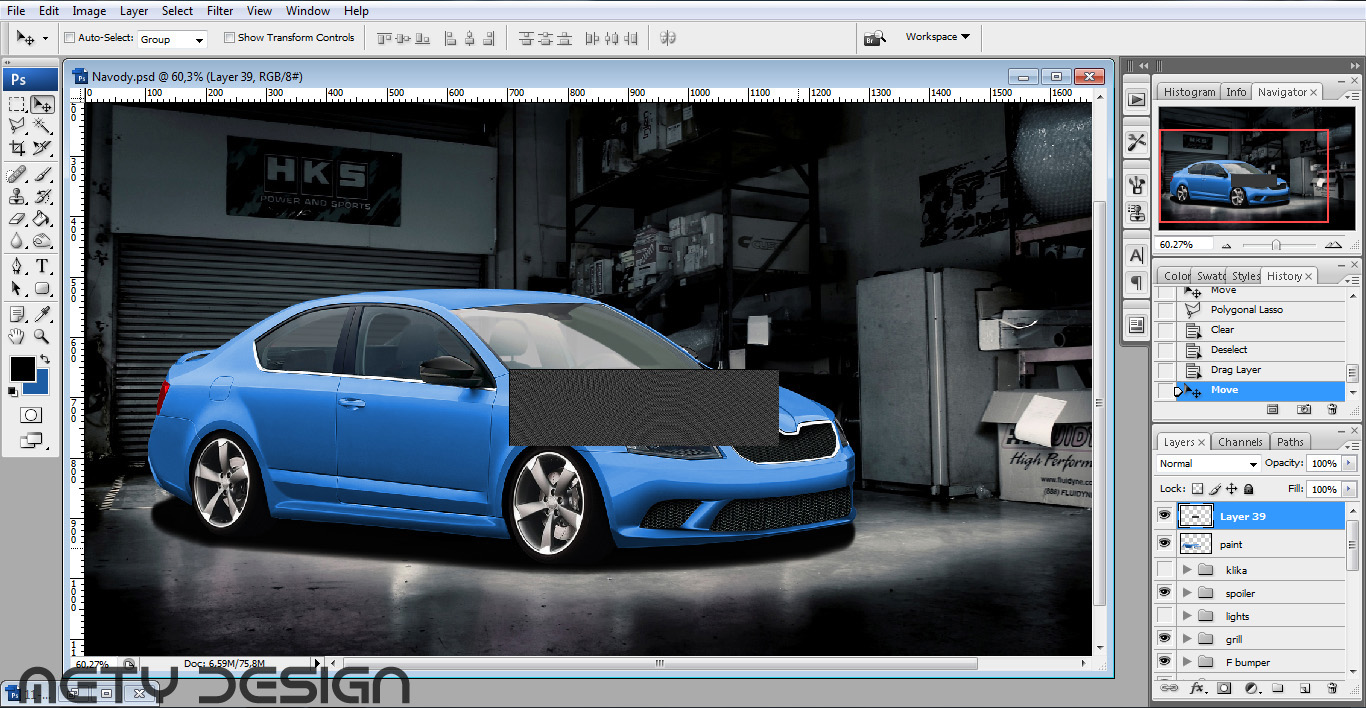
Task: Toggle lock all for layer
Action: coord(1248,489)
